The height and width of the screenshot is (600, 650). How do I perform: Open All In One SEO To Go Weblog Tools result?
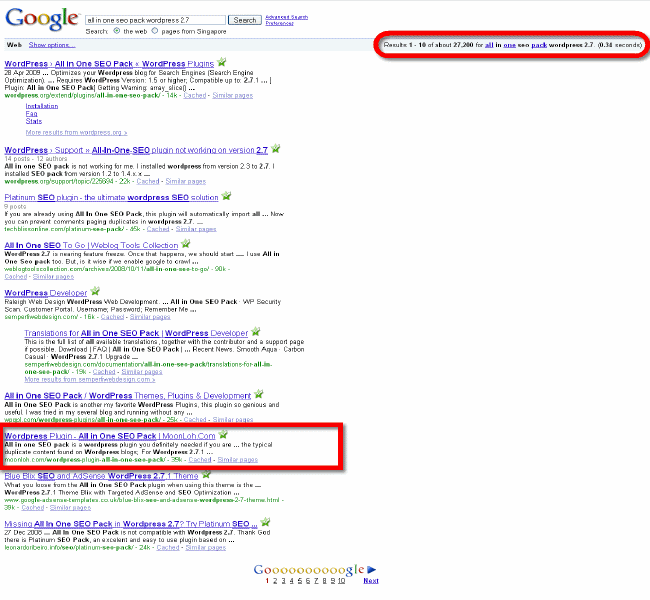91,245
